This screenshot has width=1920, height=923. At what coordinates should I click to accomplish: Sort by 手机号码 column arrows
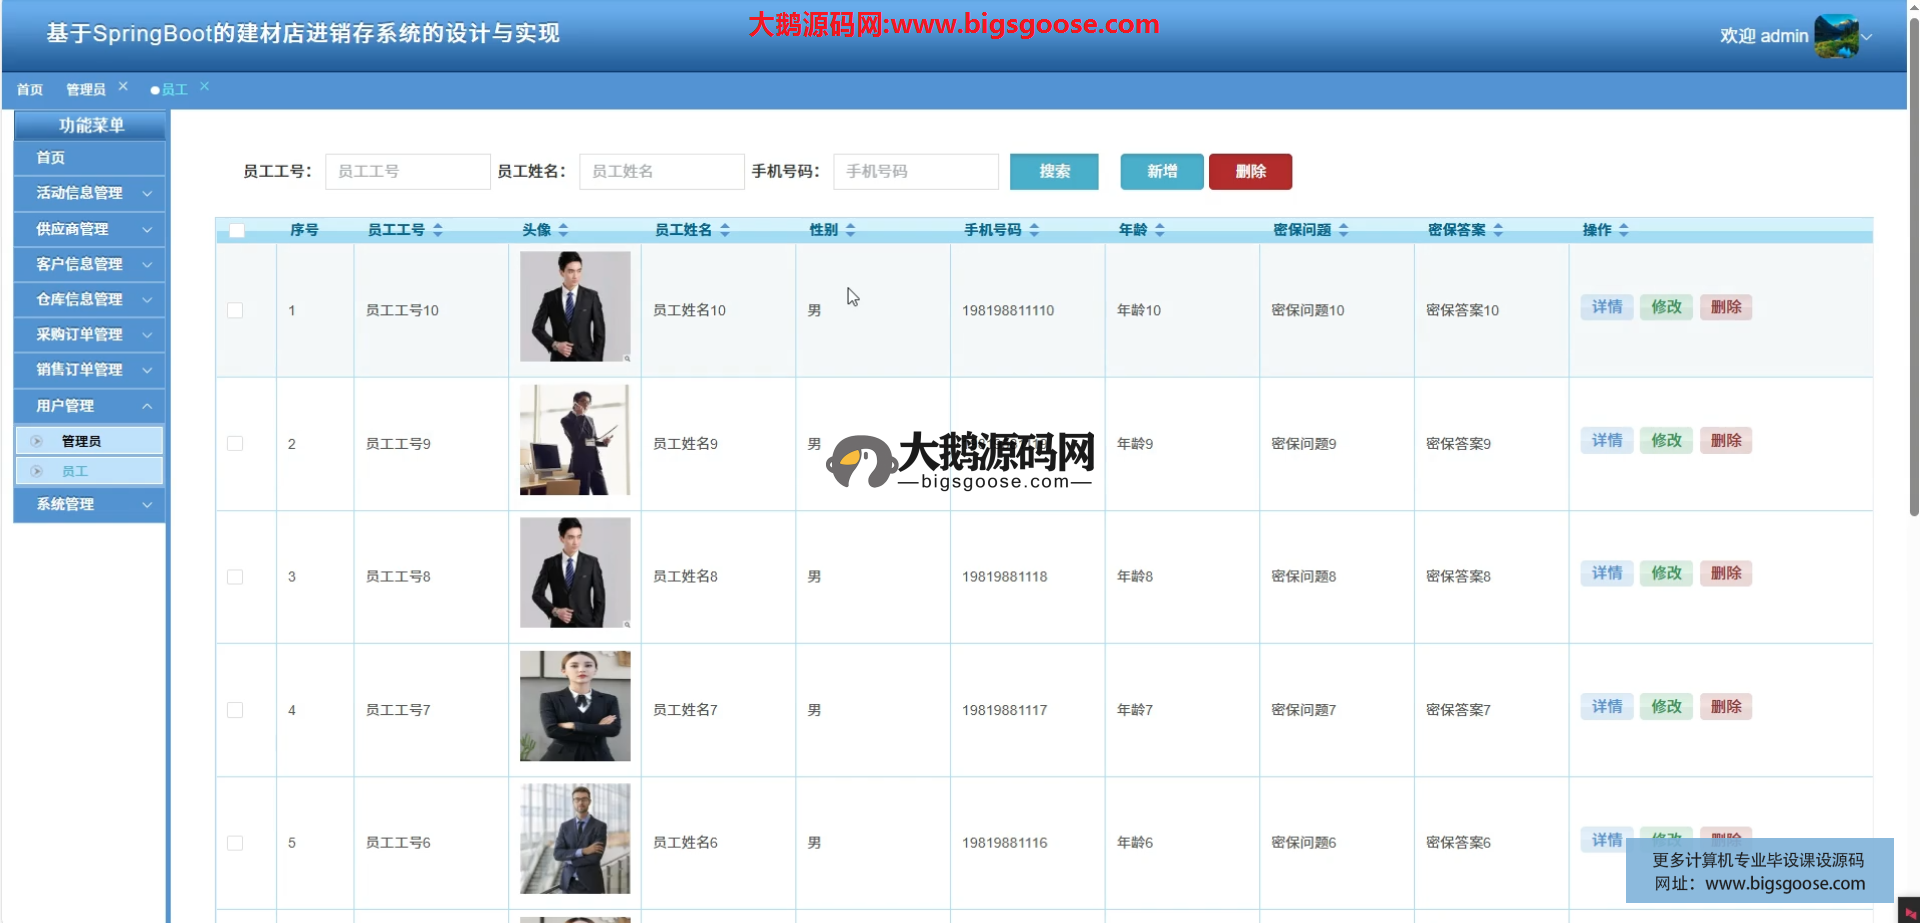tap(1034, 230)
